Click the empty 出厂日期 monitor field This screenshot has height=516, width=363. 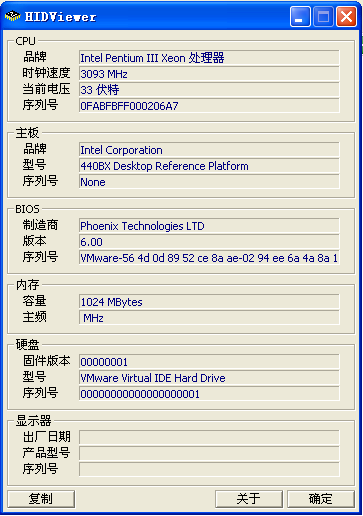point(209,437)
